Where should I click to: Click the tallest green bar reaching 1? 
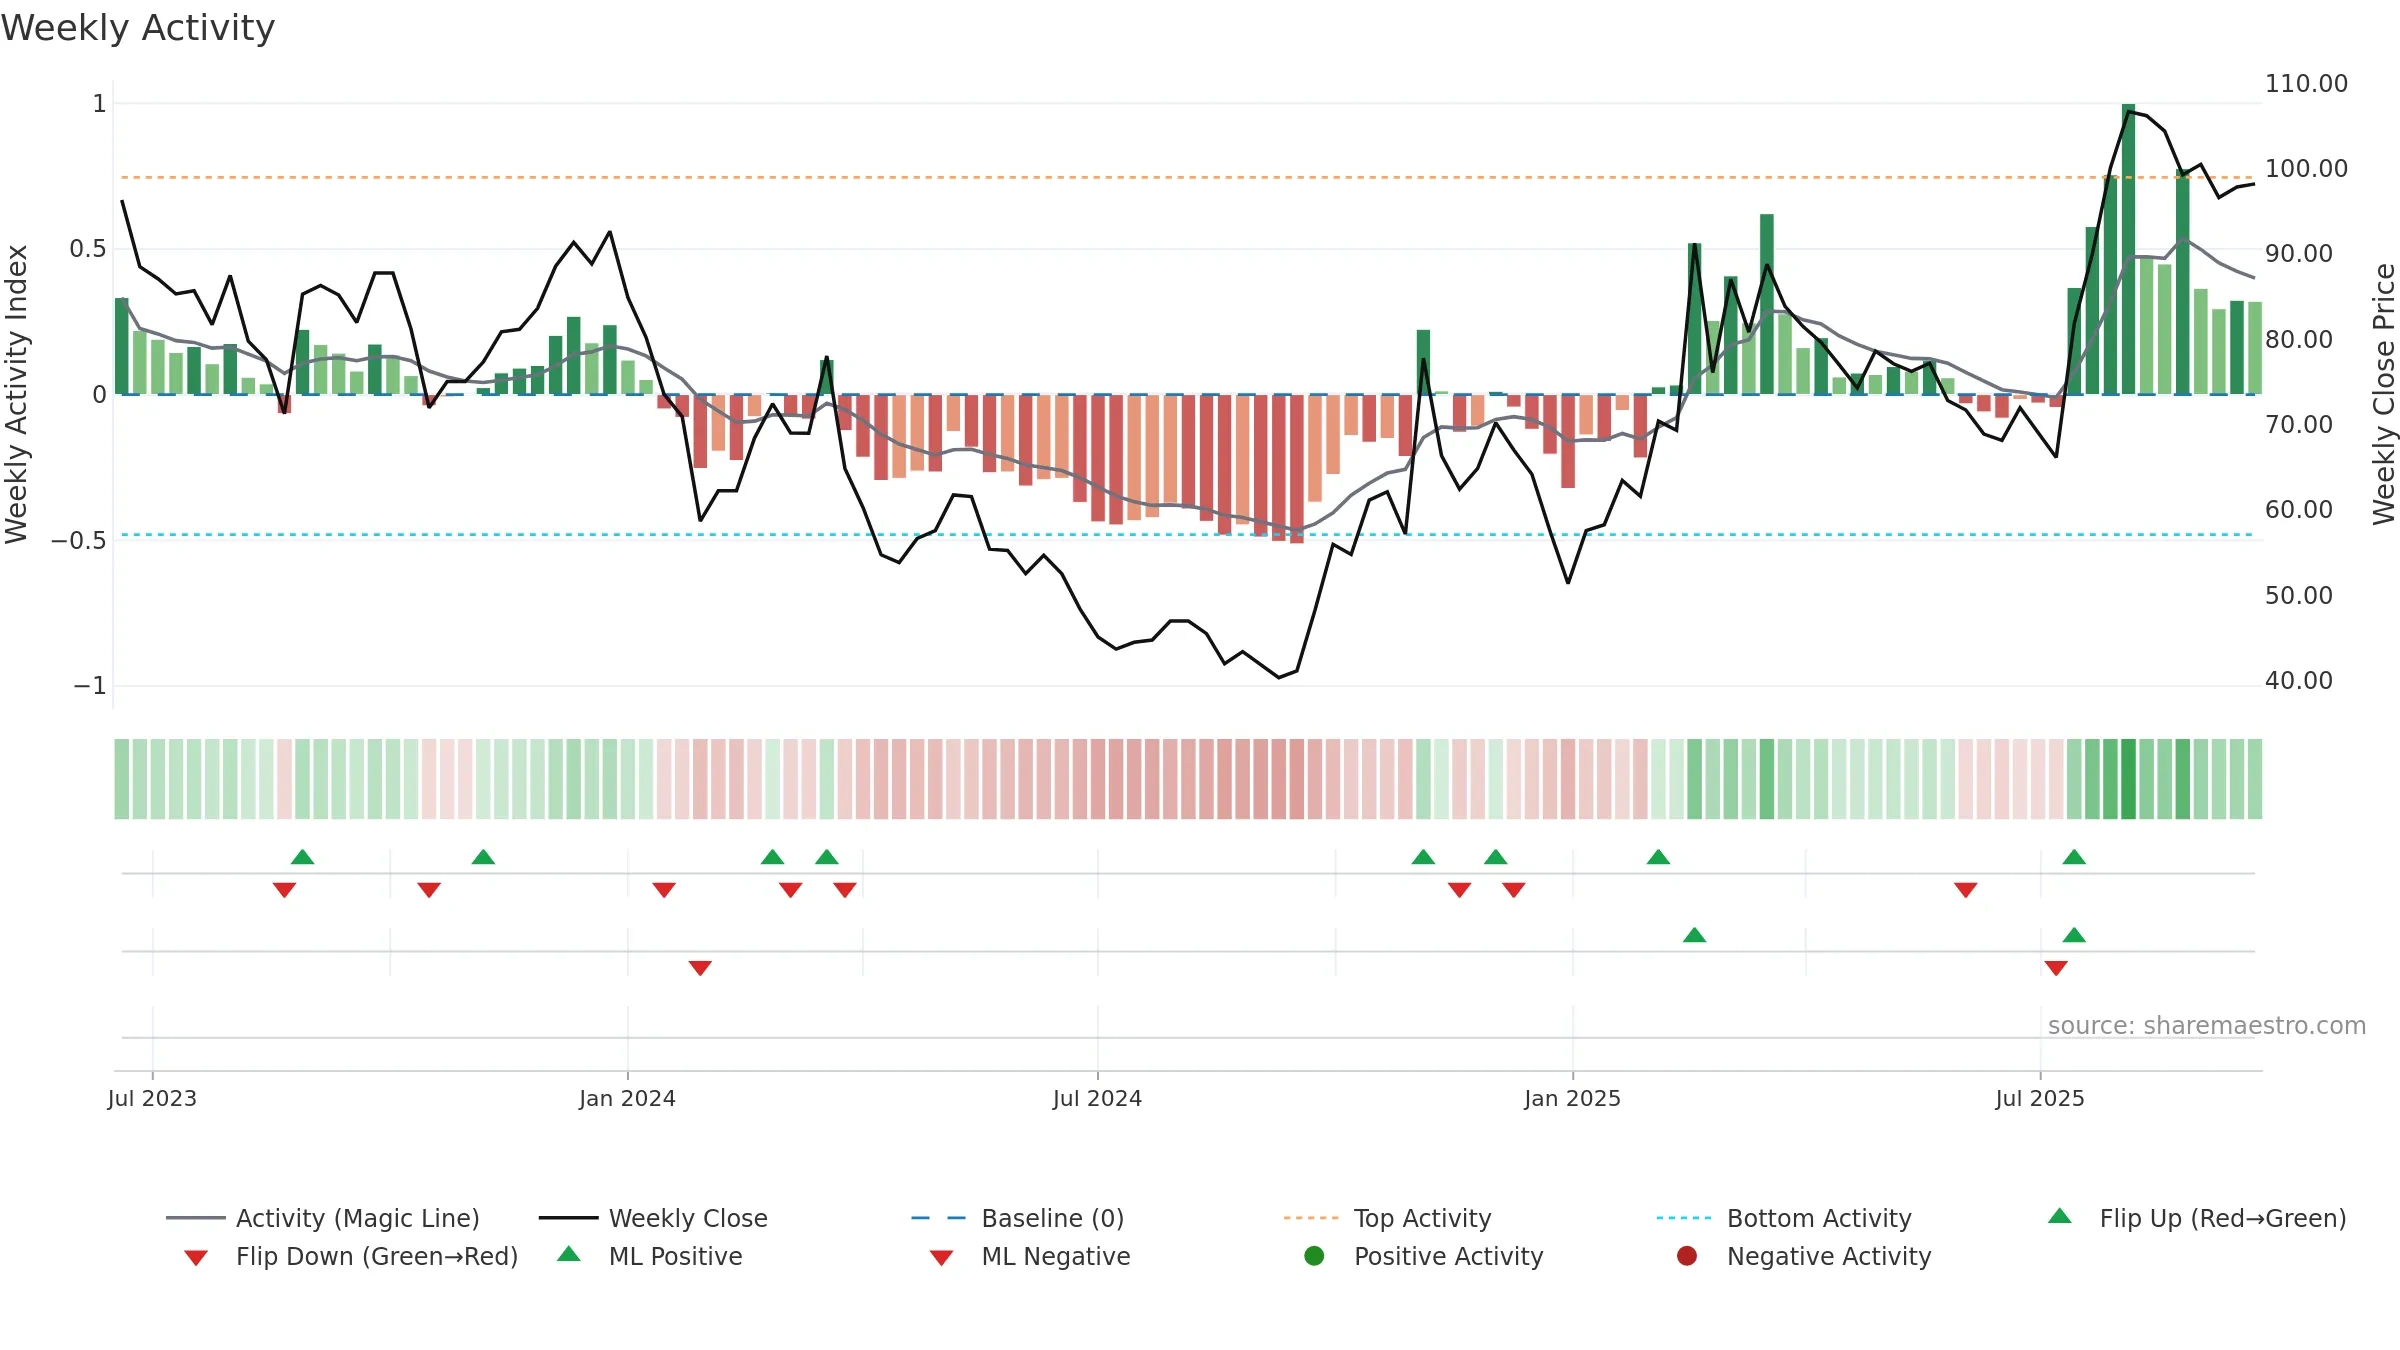2128,248
